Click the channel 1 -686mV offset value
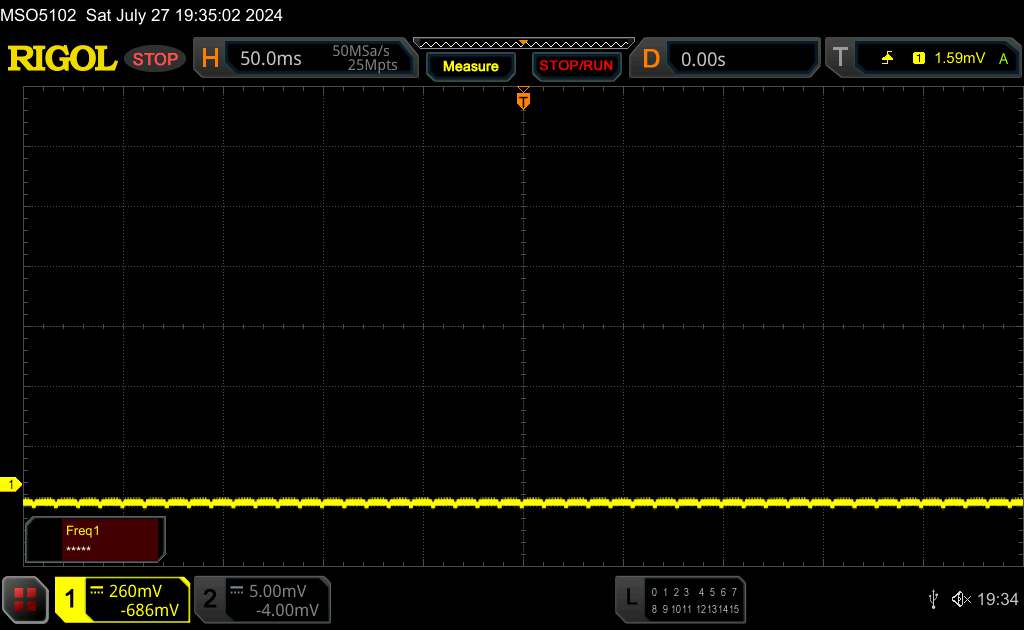Screen dimensions: 1024x630 (150, 610)
